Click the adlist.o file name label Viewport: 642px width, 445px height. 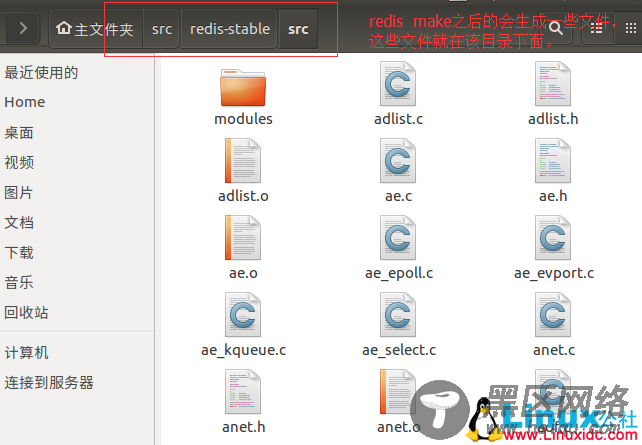click(243, 196)
